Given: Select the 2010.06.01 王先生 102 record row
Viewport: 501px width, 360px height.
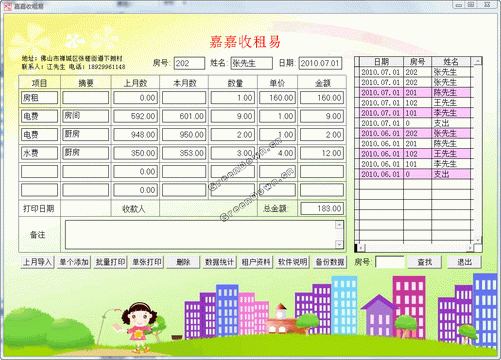Looking at the screenshot, I should point(415,154).
